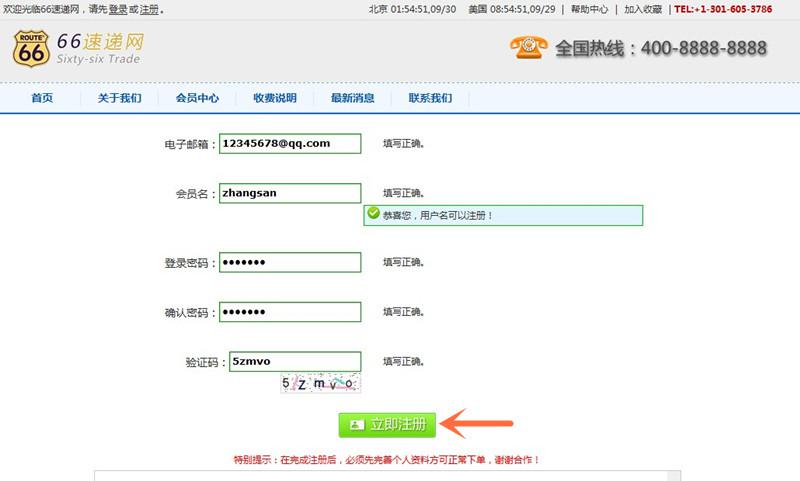Click the 确认密码 confirm password field
The image size is (800, 481).
(290, 312)
